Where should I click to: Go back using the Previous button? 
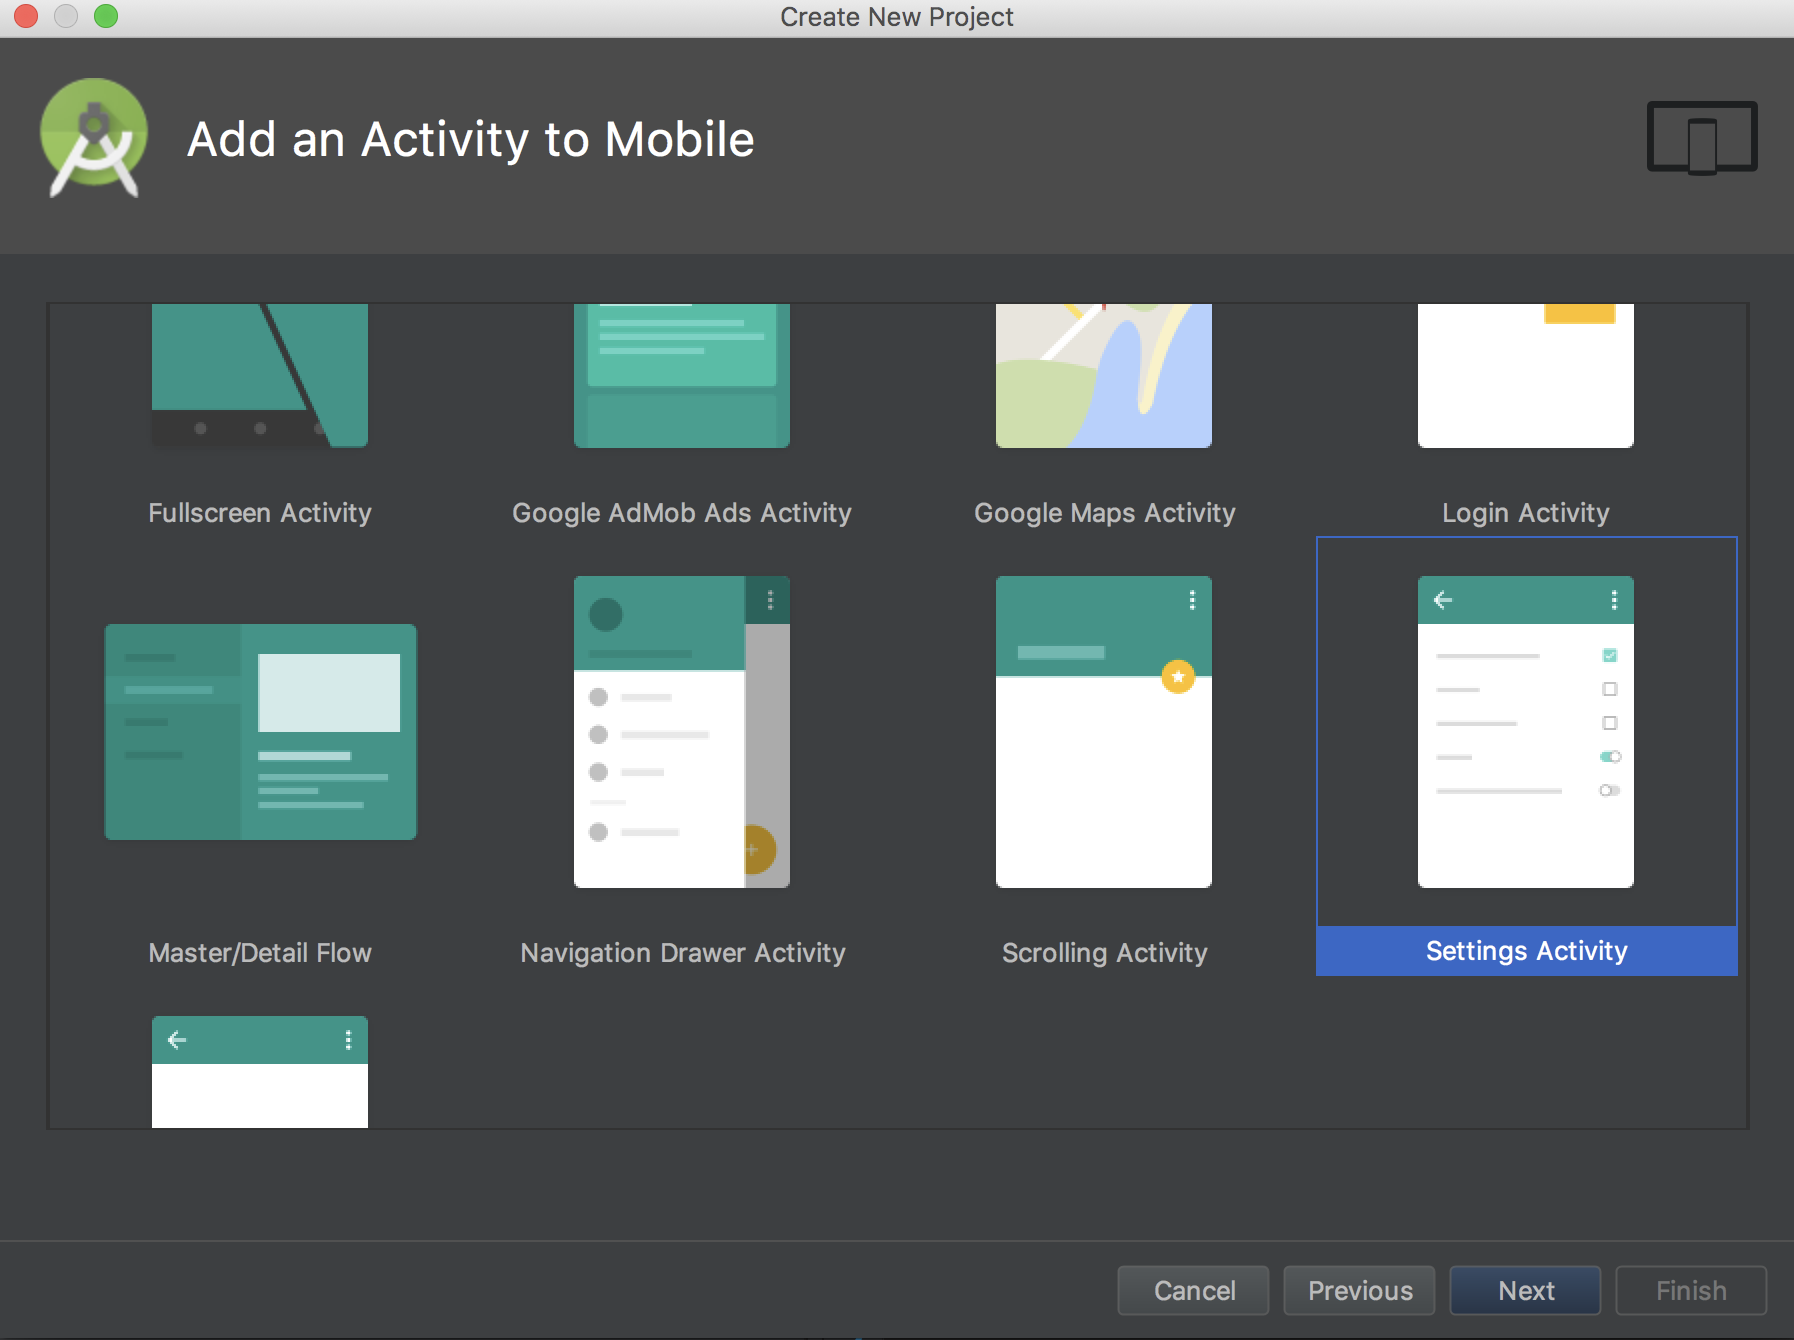(1360, 1290)
